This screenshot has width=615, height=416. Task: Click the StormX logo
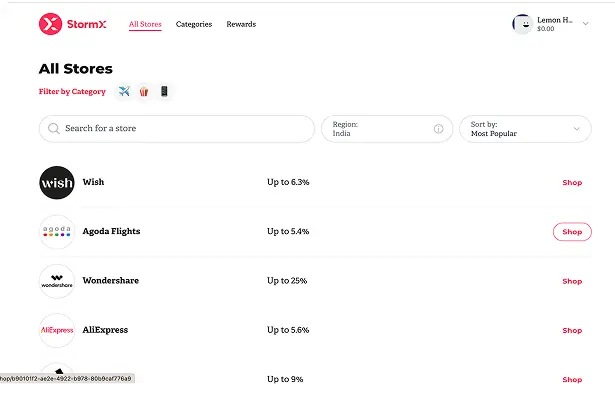[x=73, y=24]
